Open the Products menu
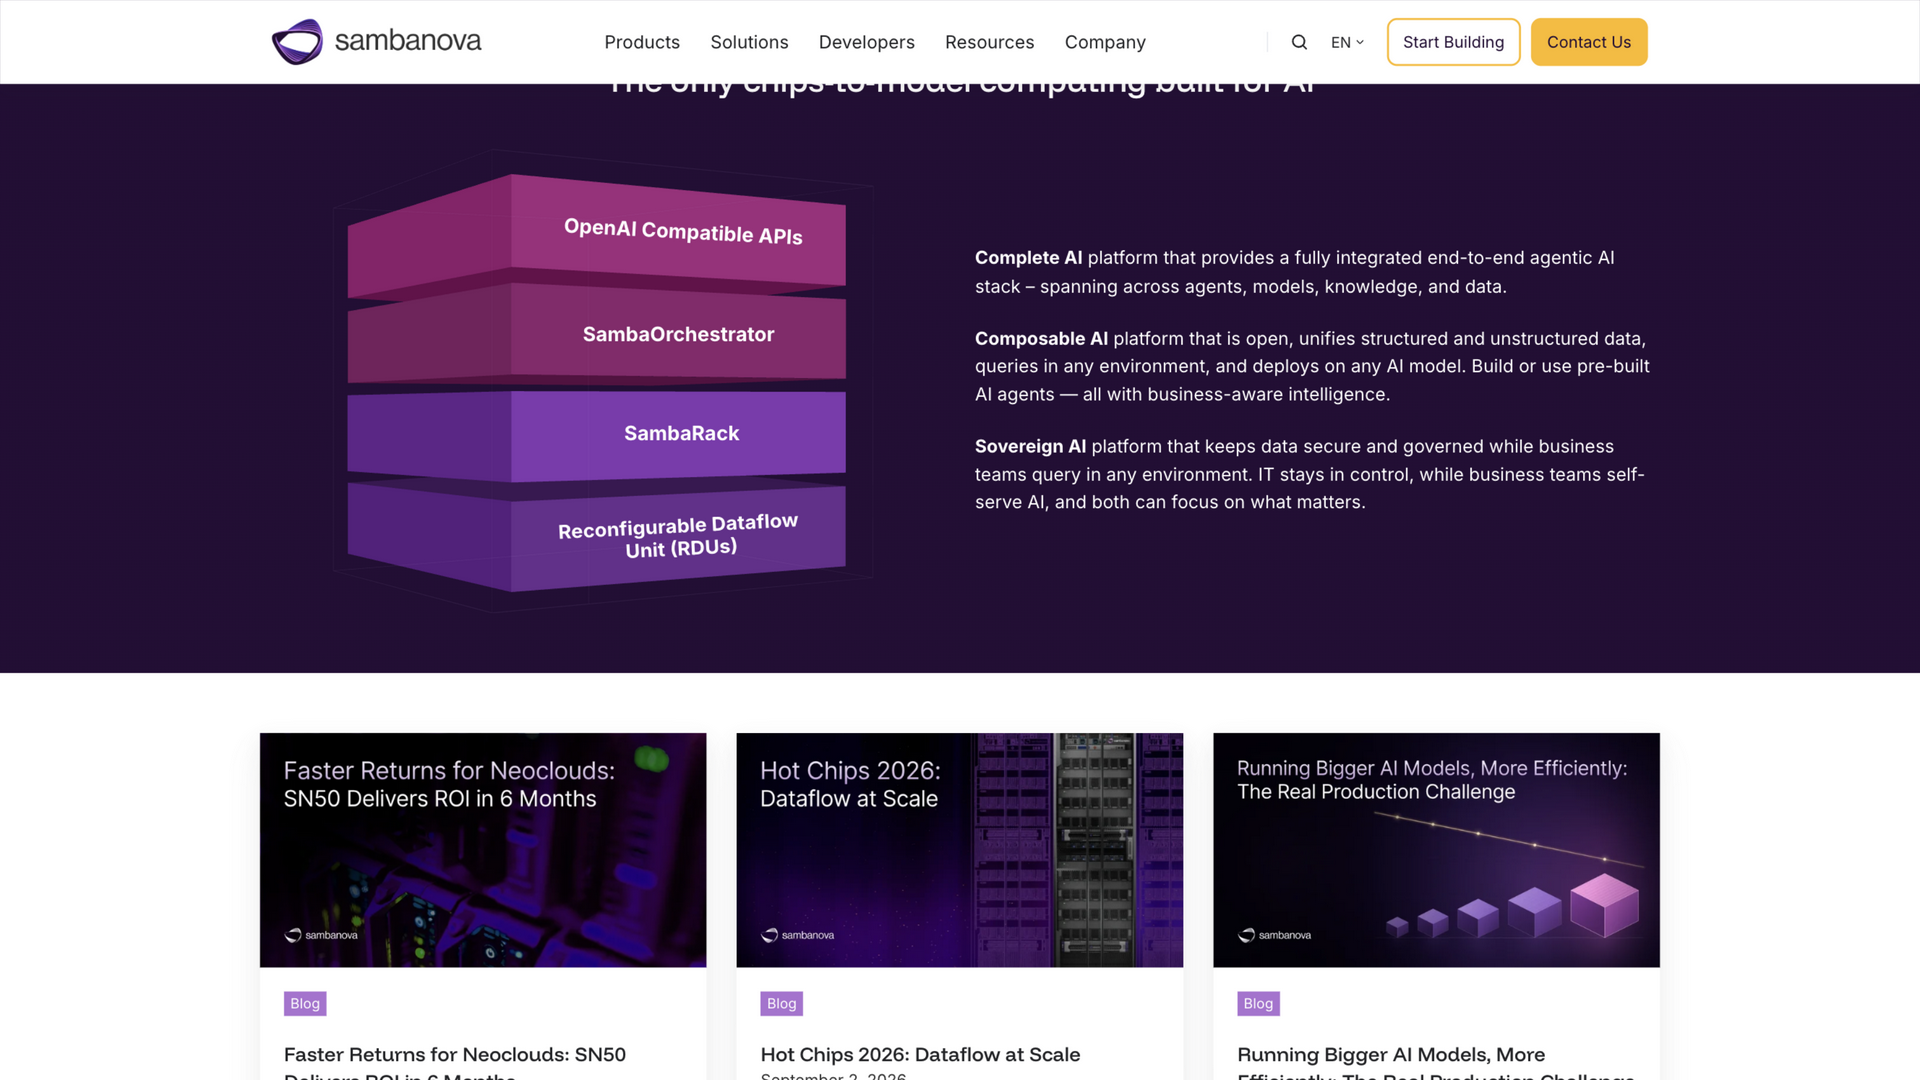The width and height of the screenshot is (1920, 1080). click(x=642, y=42)
